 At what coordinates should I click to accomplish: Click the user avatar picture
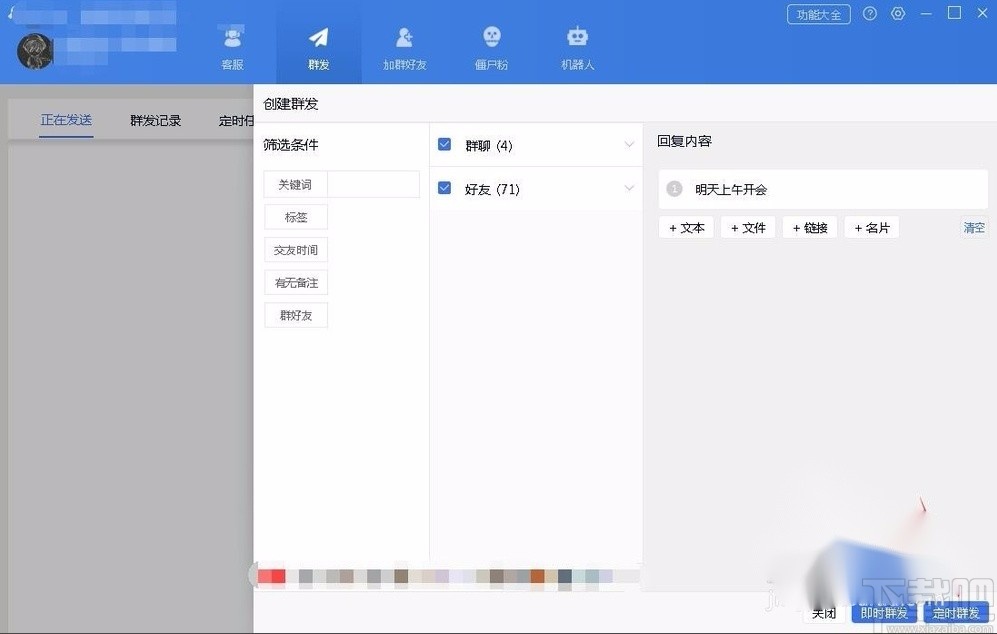tap(34, 51)
